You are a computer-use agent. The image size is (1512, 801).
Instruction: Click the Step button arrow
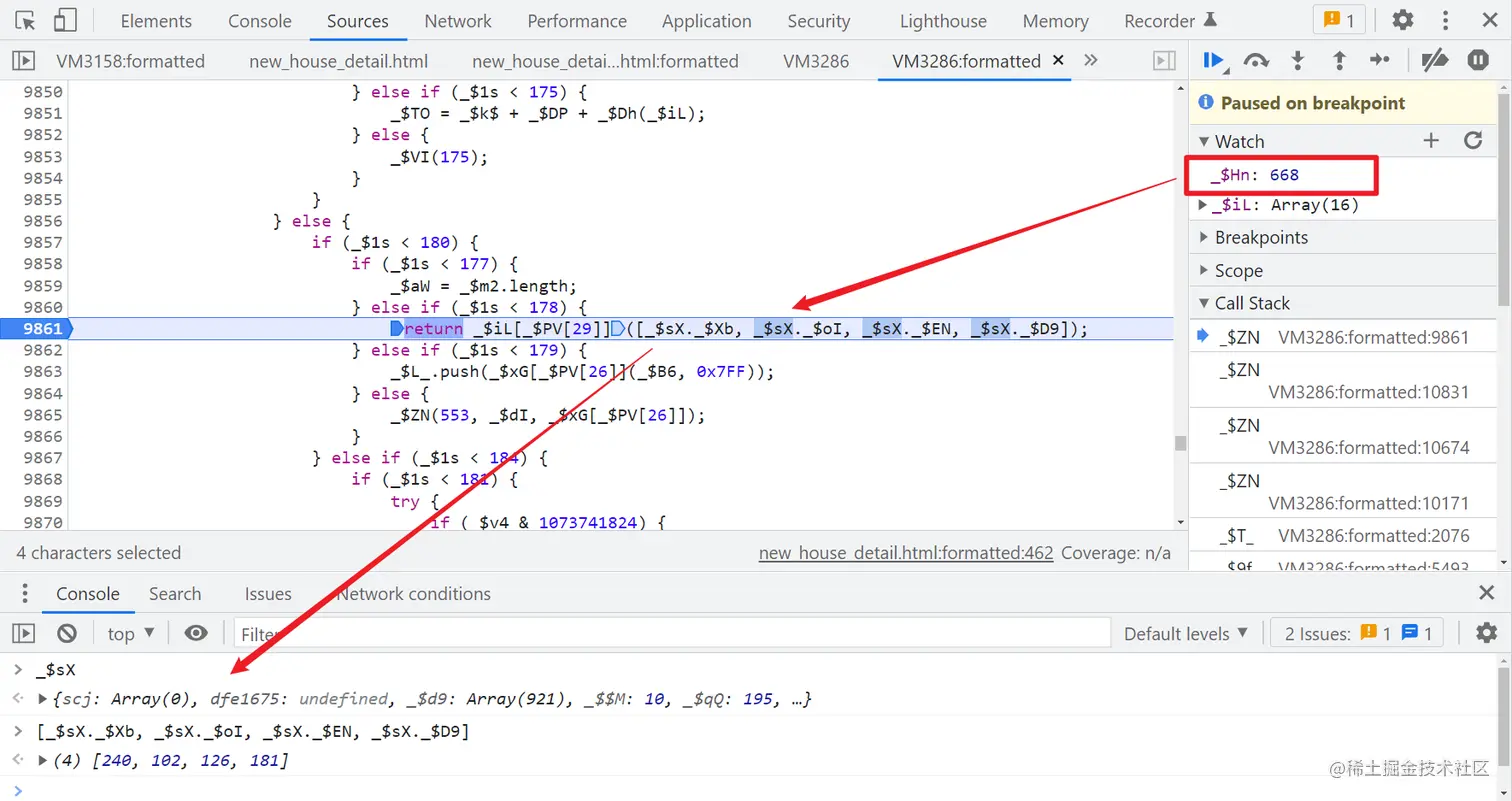pyautogui.click(x=1380, y=61)
